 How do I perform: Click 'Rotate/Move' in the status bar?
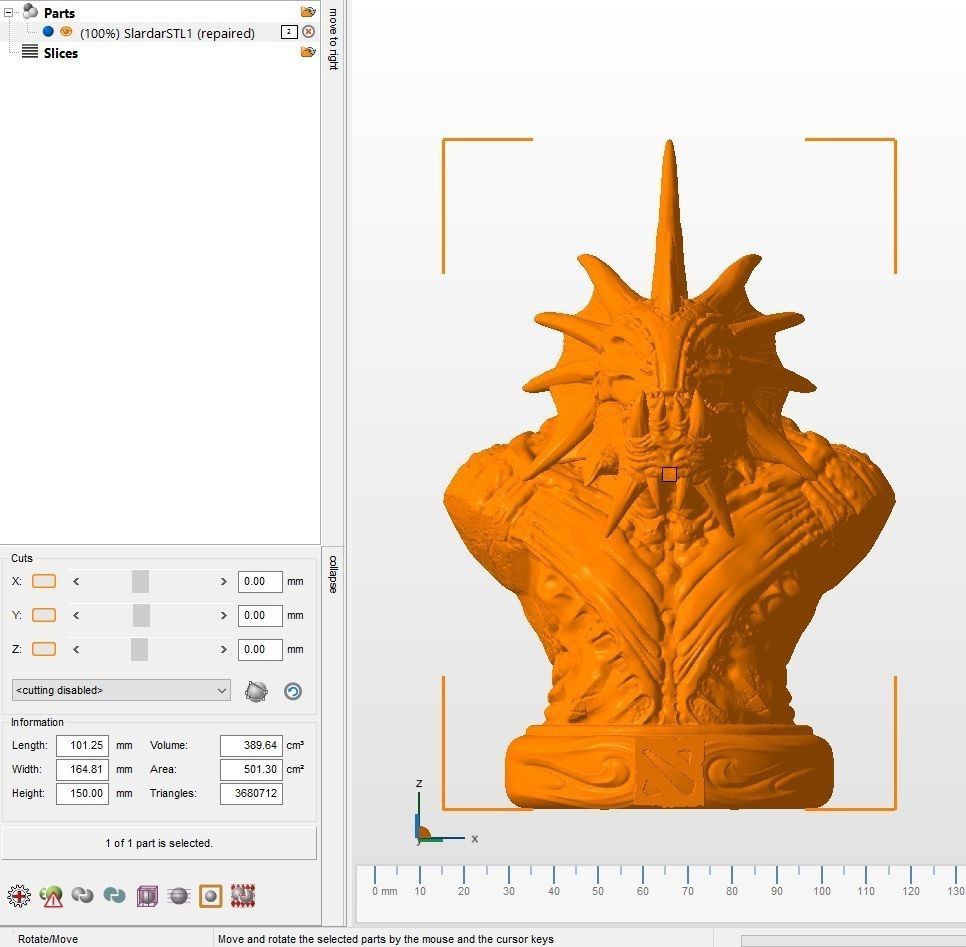pyautogui.click(x=48, y=939)
